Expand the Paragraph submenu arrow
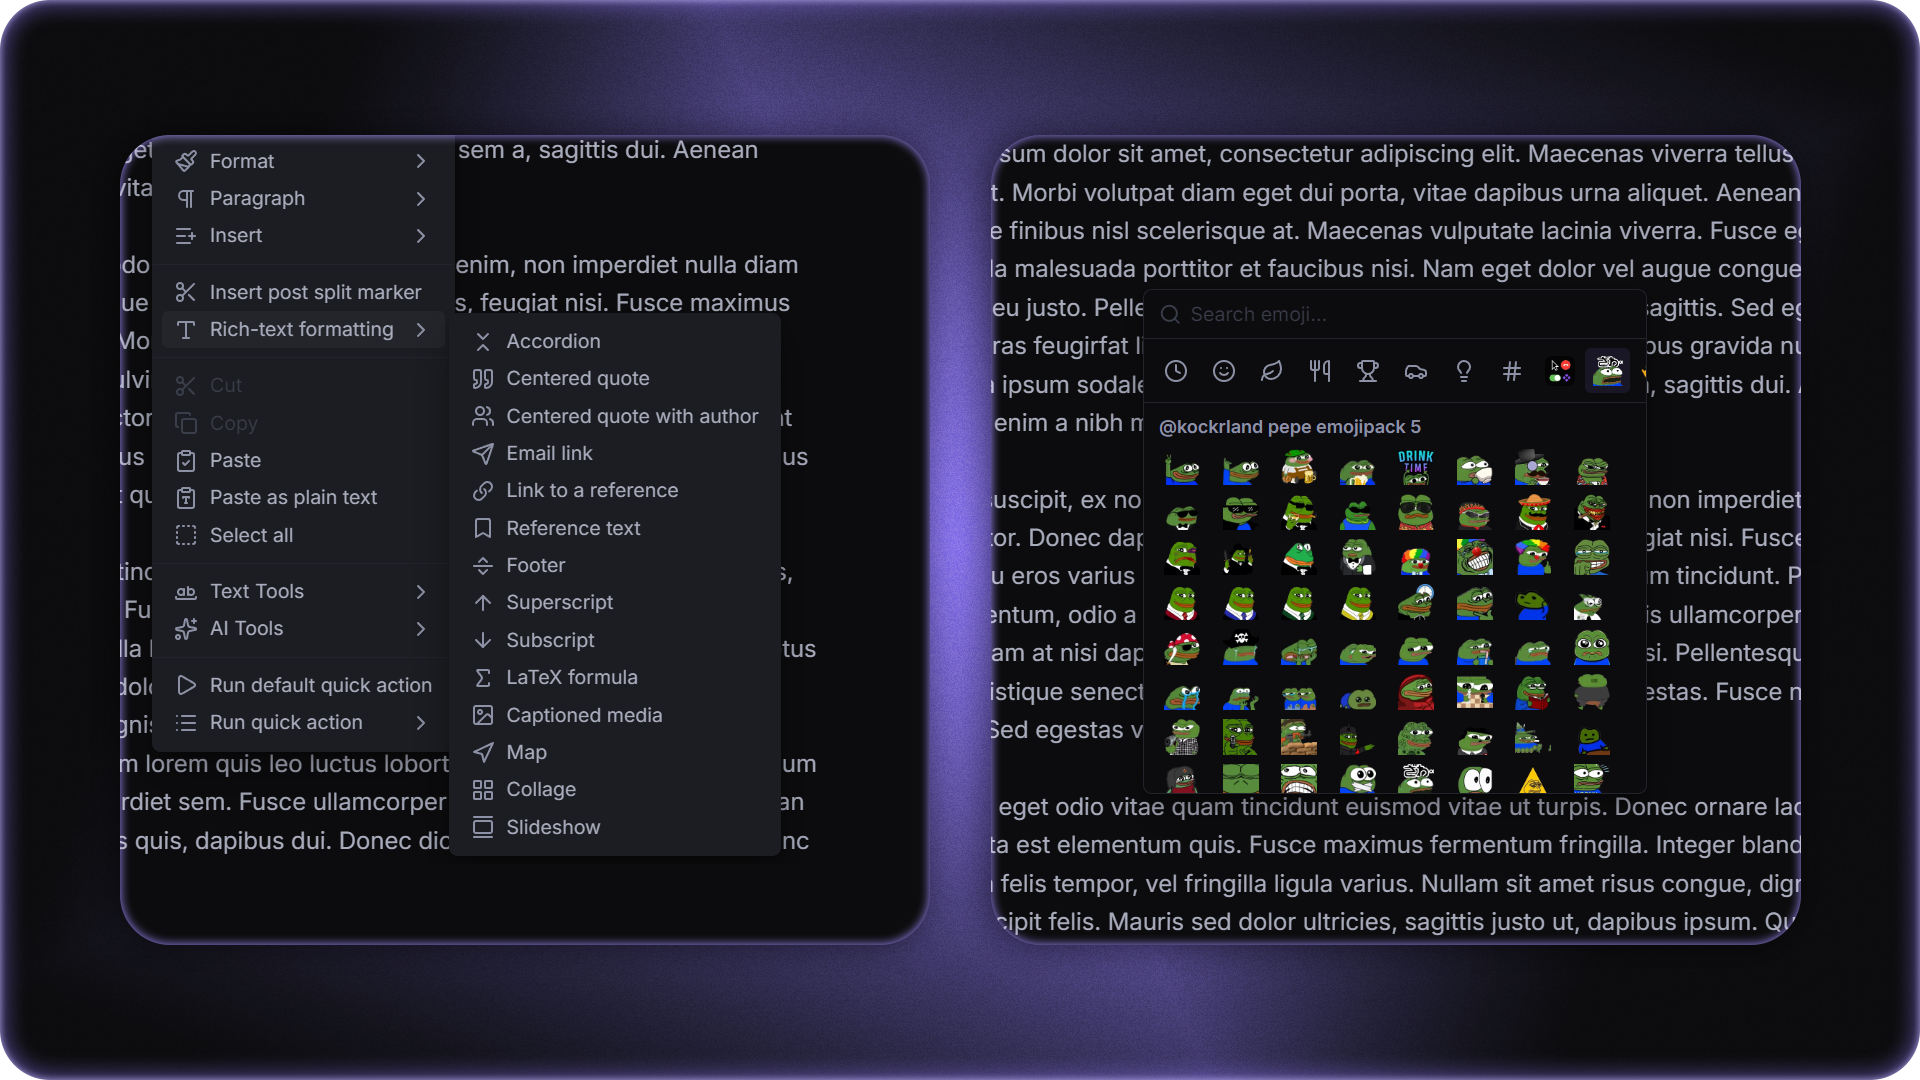The width and height of the screenshot is (1920, 1080). [421, 198]
